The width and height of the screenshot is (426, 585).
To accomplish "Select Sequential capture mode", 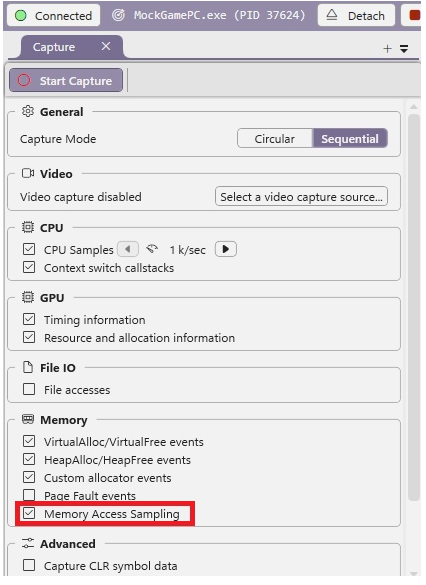I will click(x=350, y=139).
